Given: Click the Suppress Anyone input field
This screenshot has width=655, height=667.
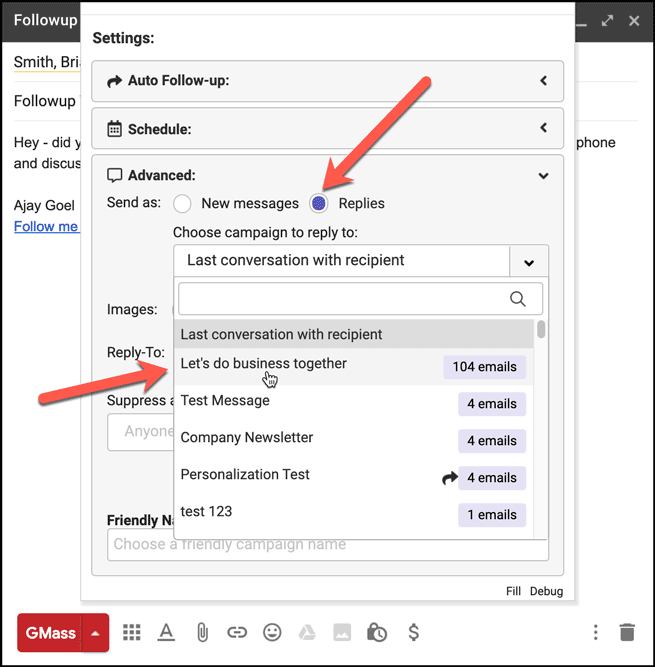Looking at the screenshot, I should (x=141, y=432).
